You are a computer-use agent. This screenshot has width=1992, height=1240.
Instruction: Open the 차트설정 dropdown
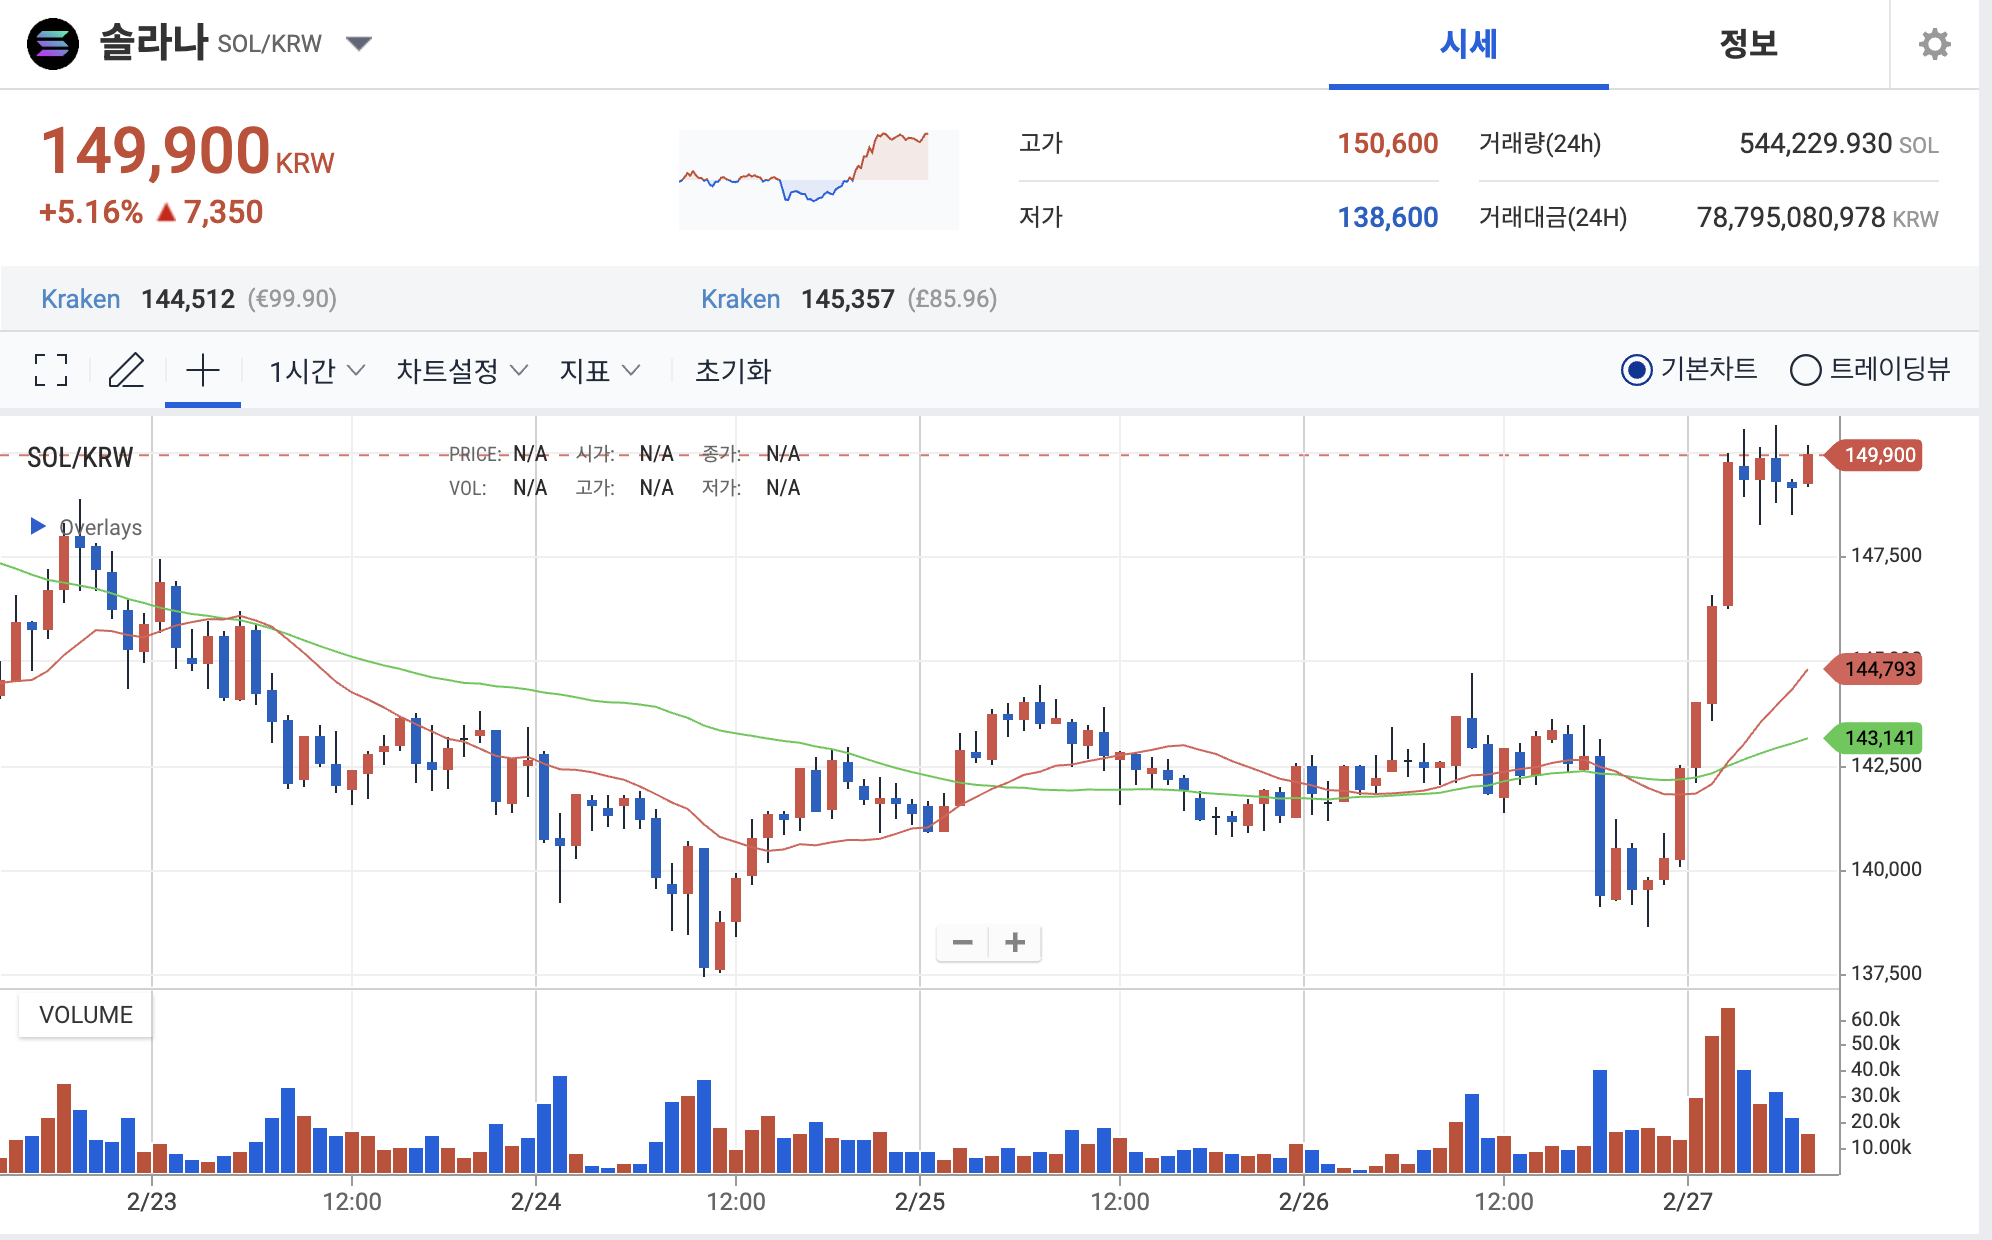coord(461,371)
